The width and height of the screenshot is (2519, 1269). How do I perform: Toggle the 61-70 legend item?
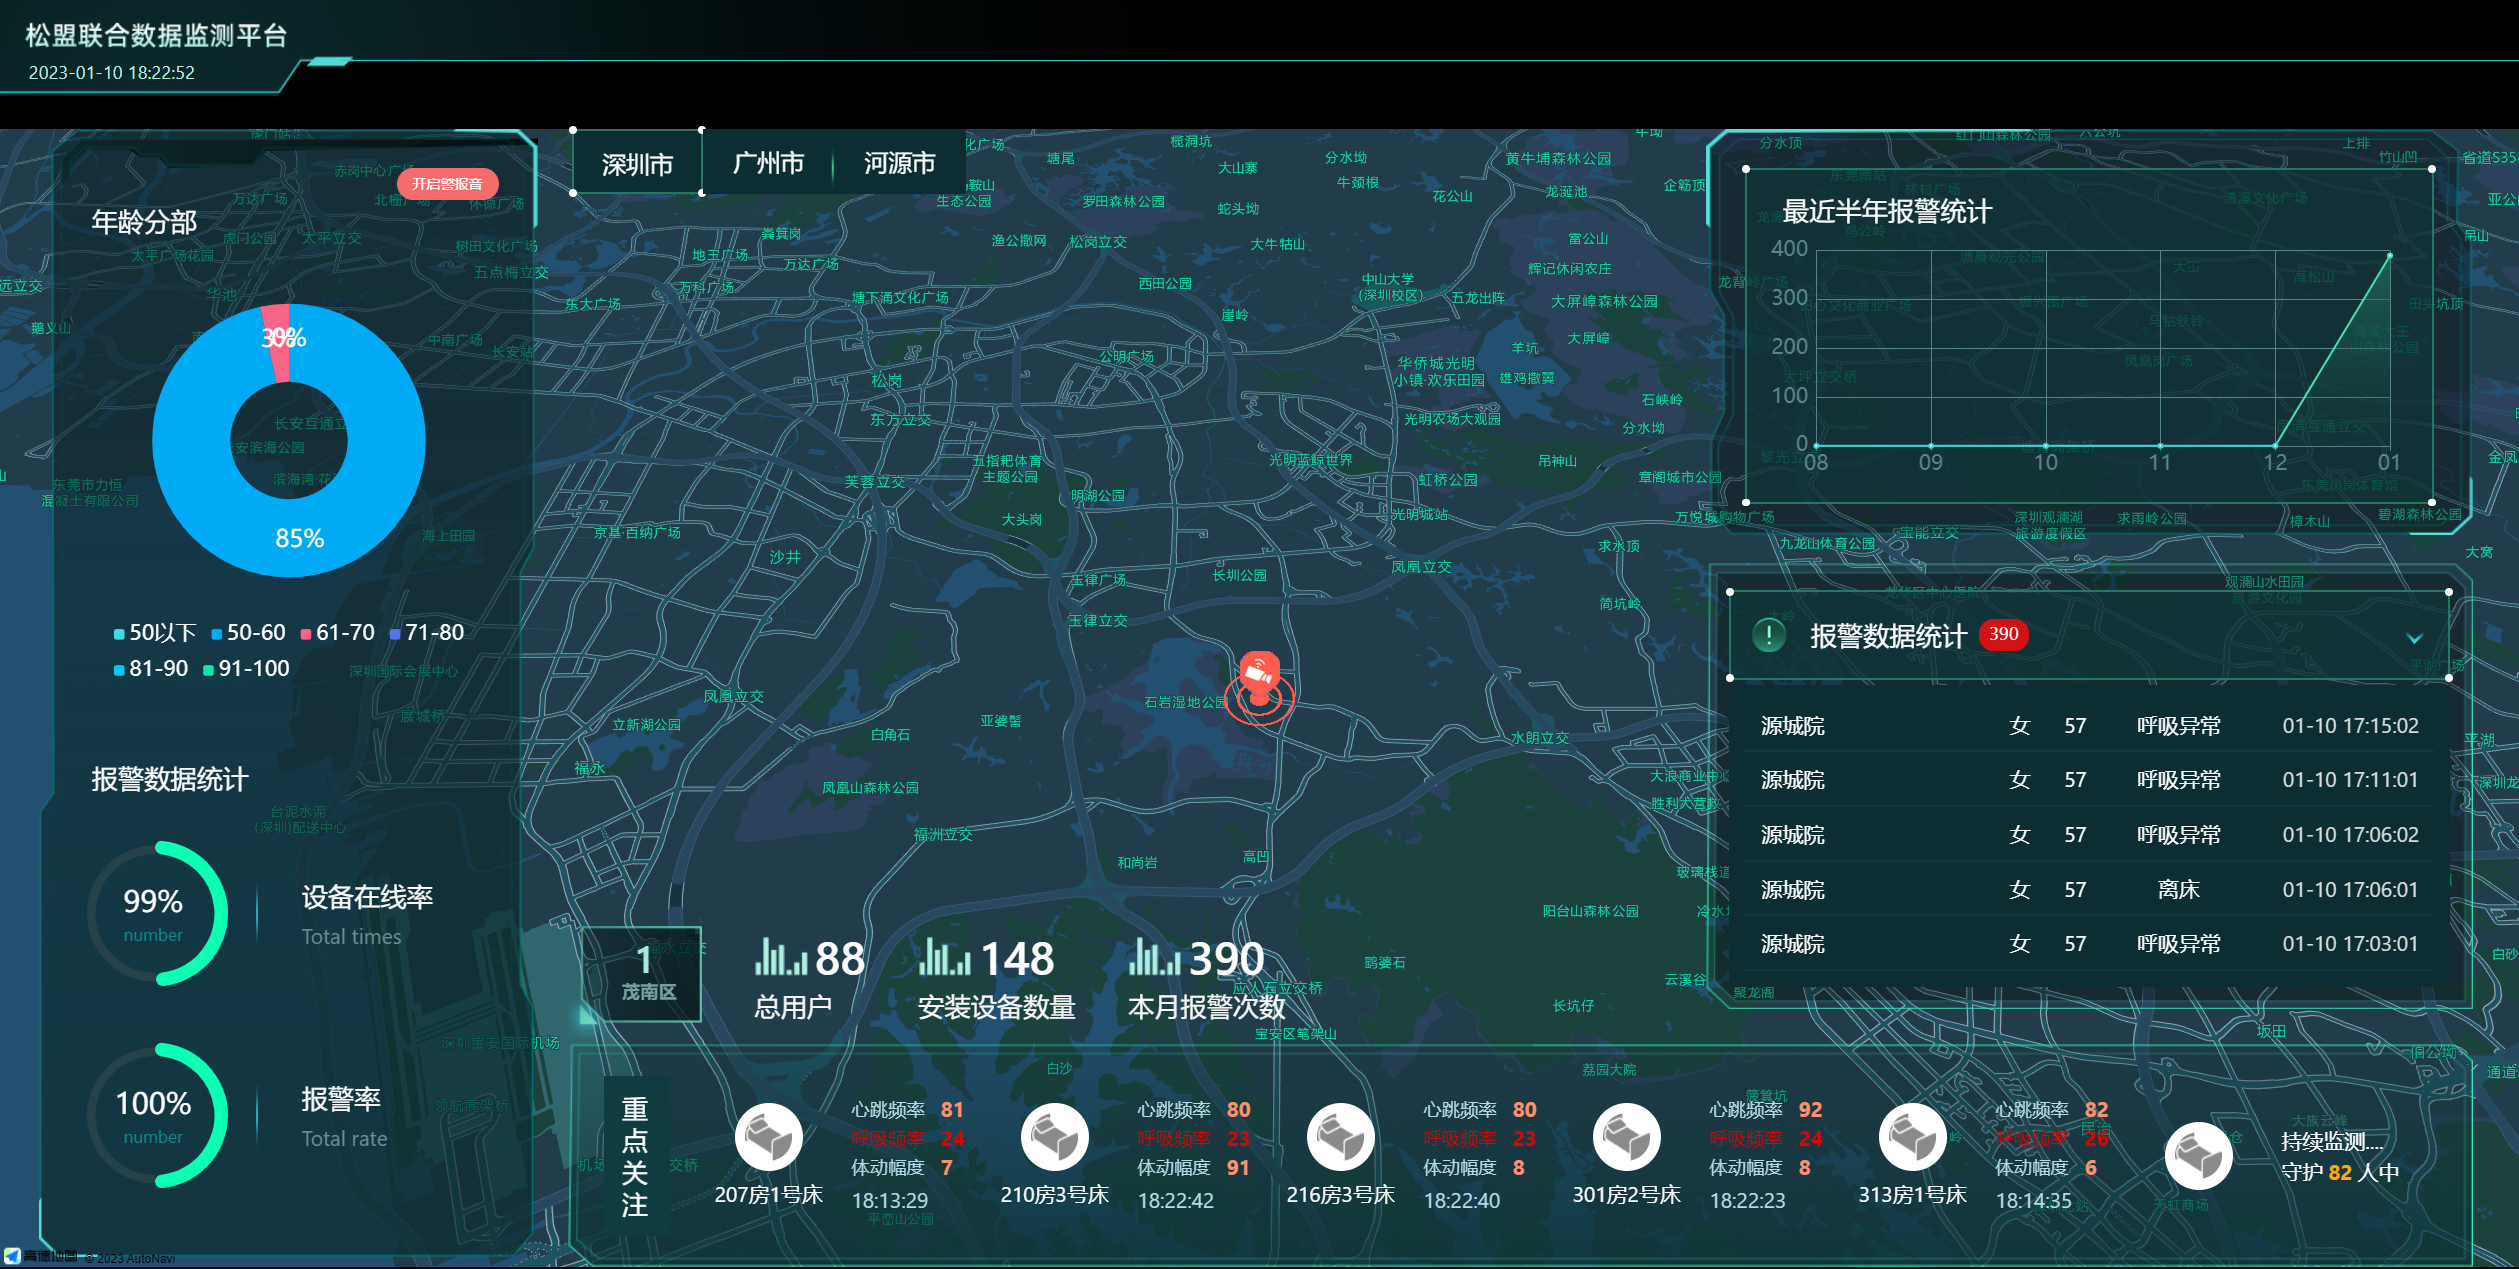coord(337,633)
